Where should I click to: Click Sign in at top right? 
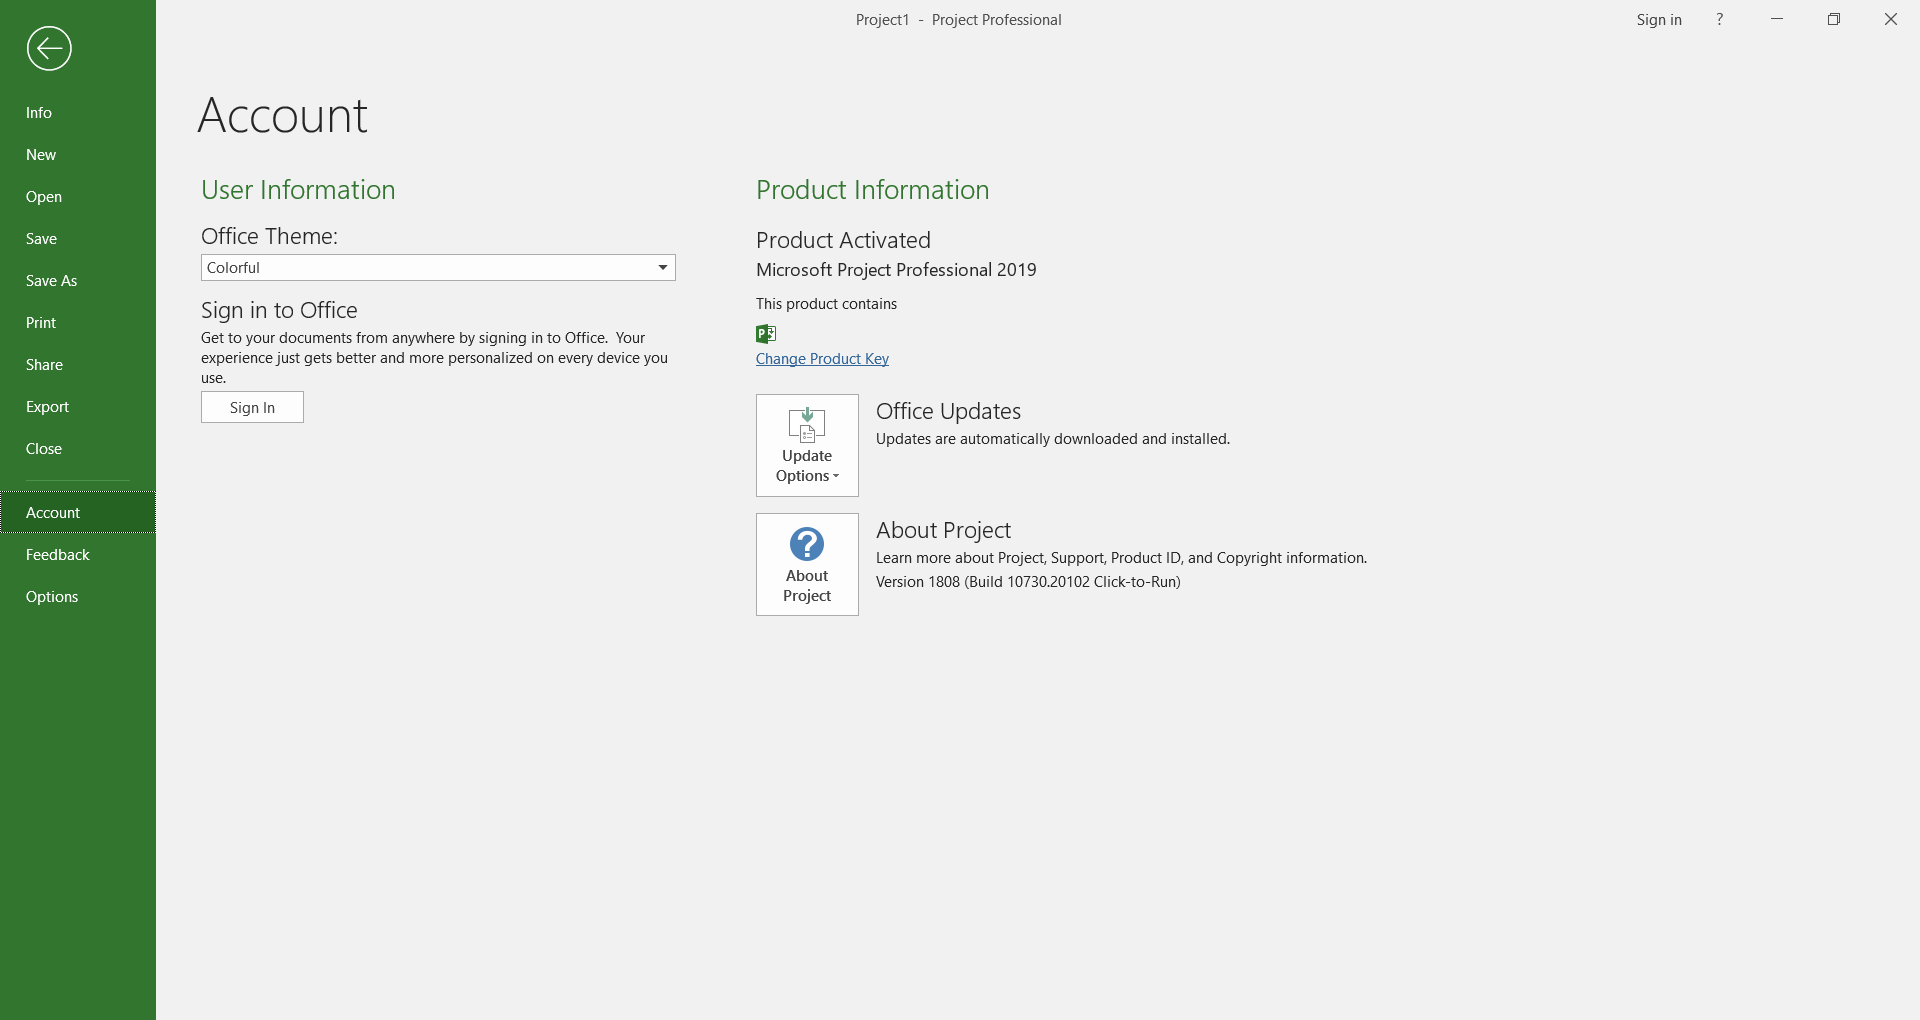click(x=1659, y=19)
